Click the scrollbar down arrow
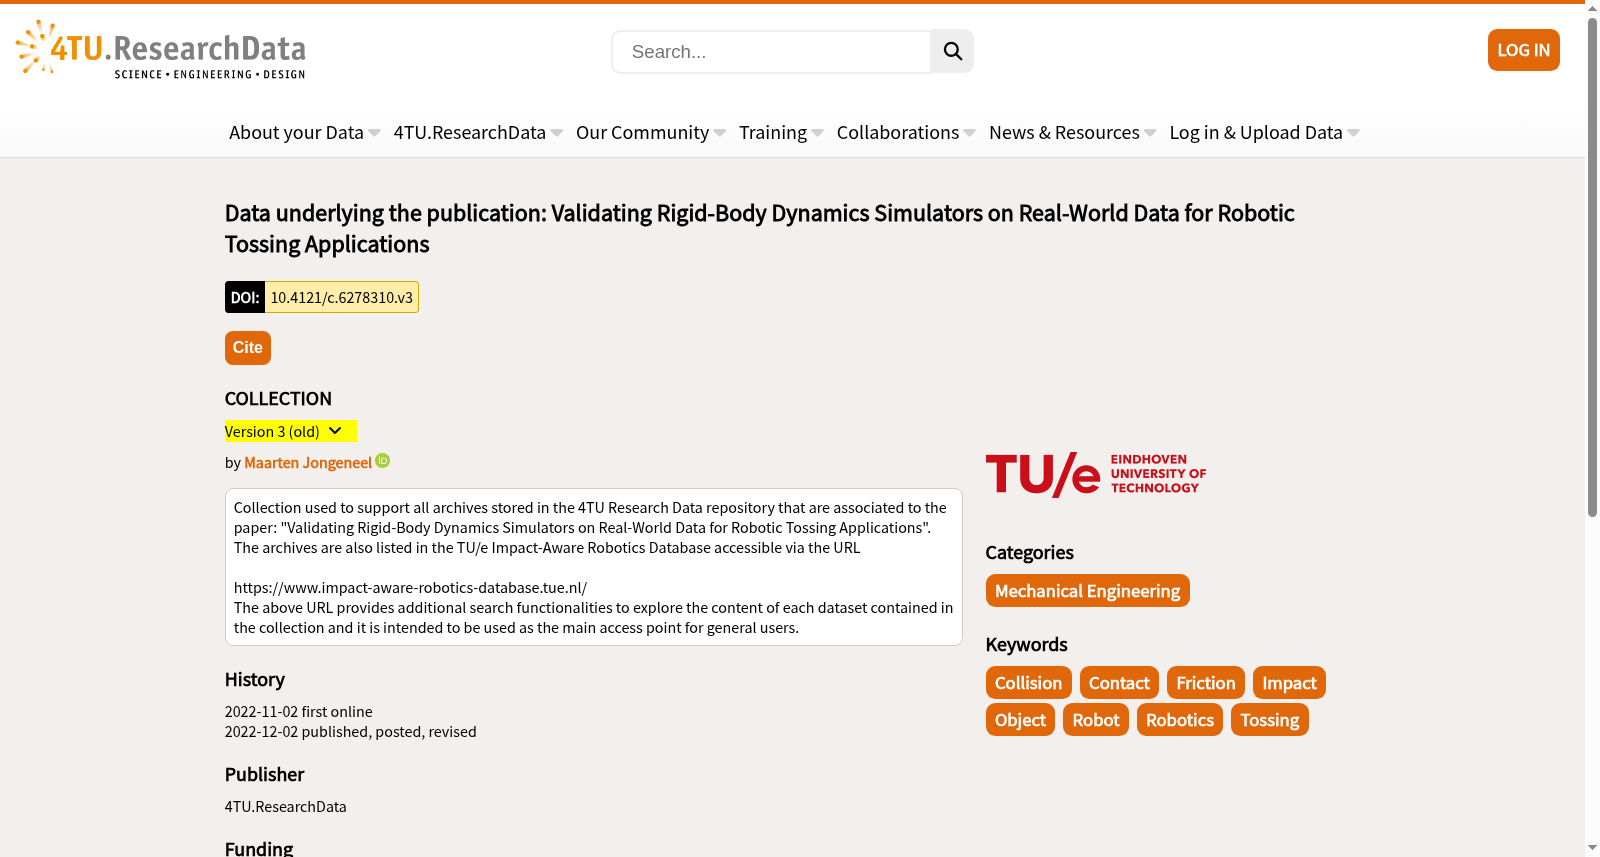 1592,849
